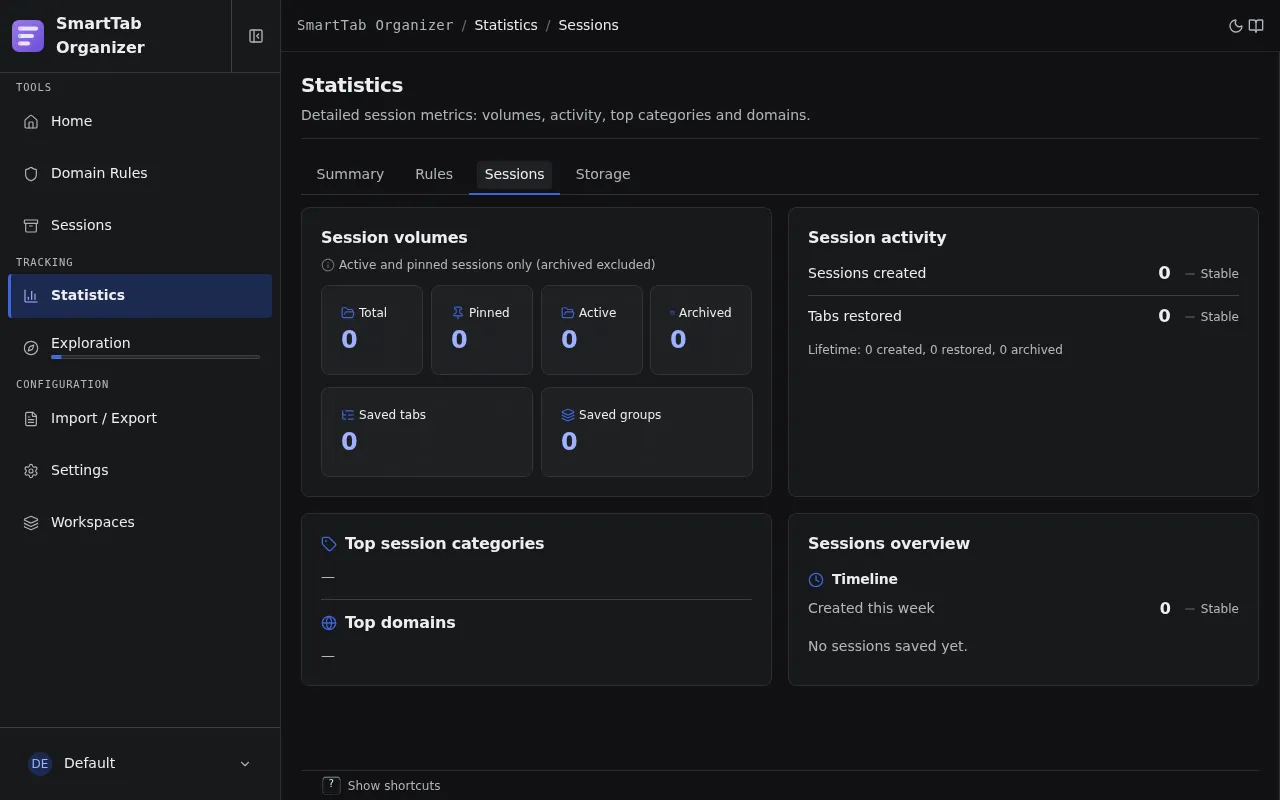
Task: Click the info icon under Session volumes
Action: [328, 265]
